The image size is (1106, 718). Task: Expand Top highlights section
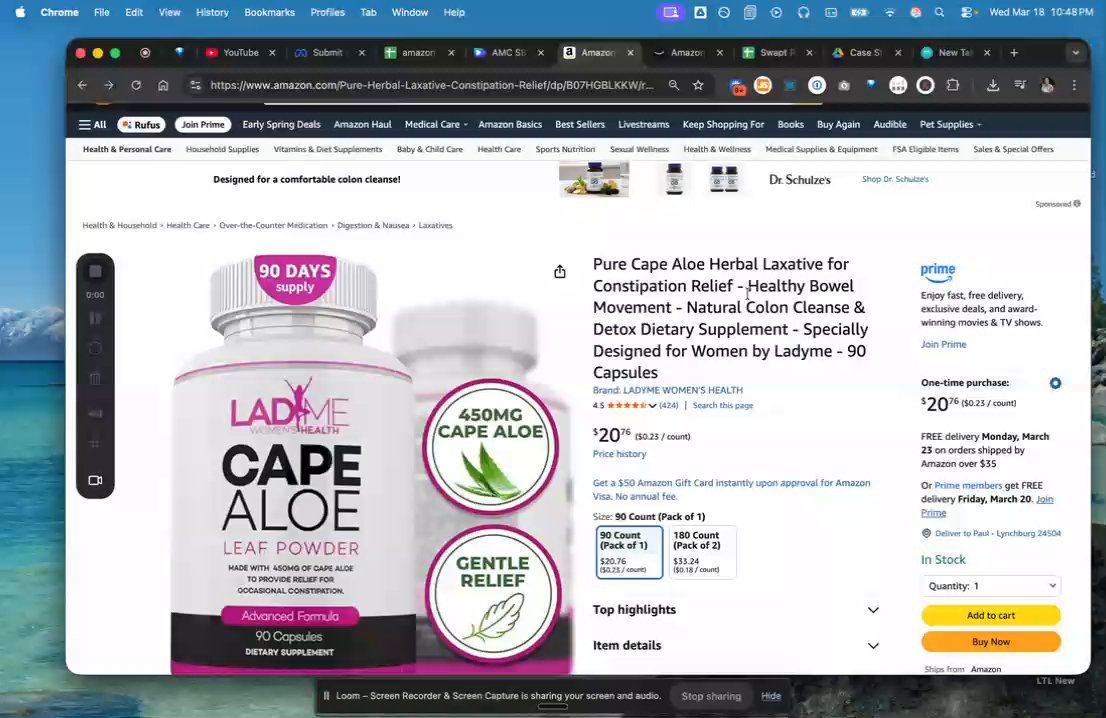click(x=736, y=610)
